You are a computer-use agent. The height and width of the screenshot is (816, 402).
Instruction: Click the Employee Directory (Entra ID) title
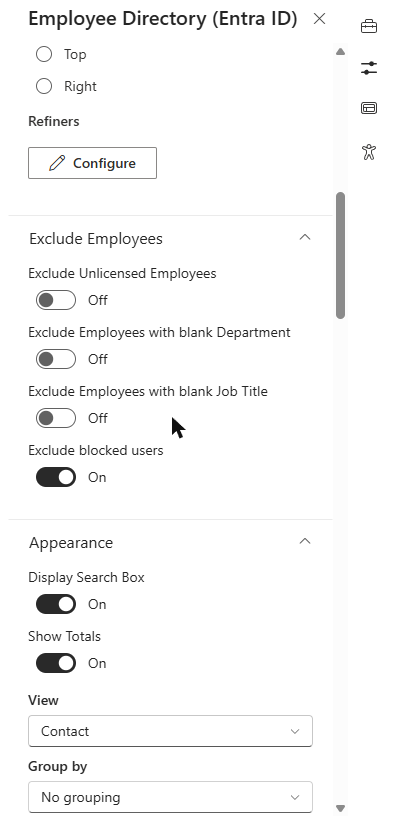[x=162, y=19]
